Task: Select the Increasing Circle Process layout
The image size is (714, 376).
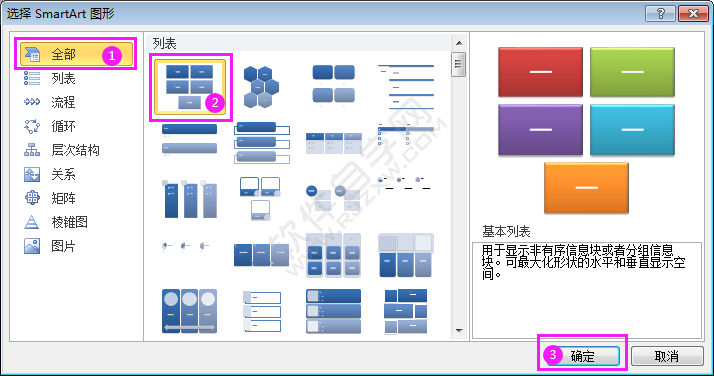Action: pyautogui.click(x=404, y=183)
